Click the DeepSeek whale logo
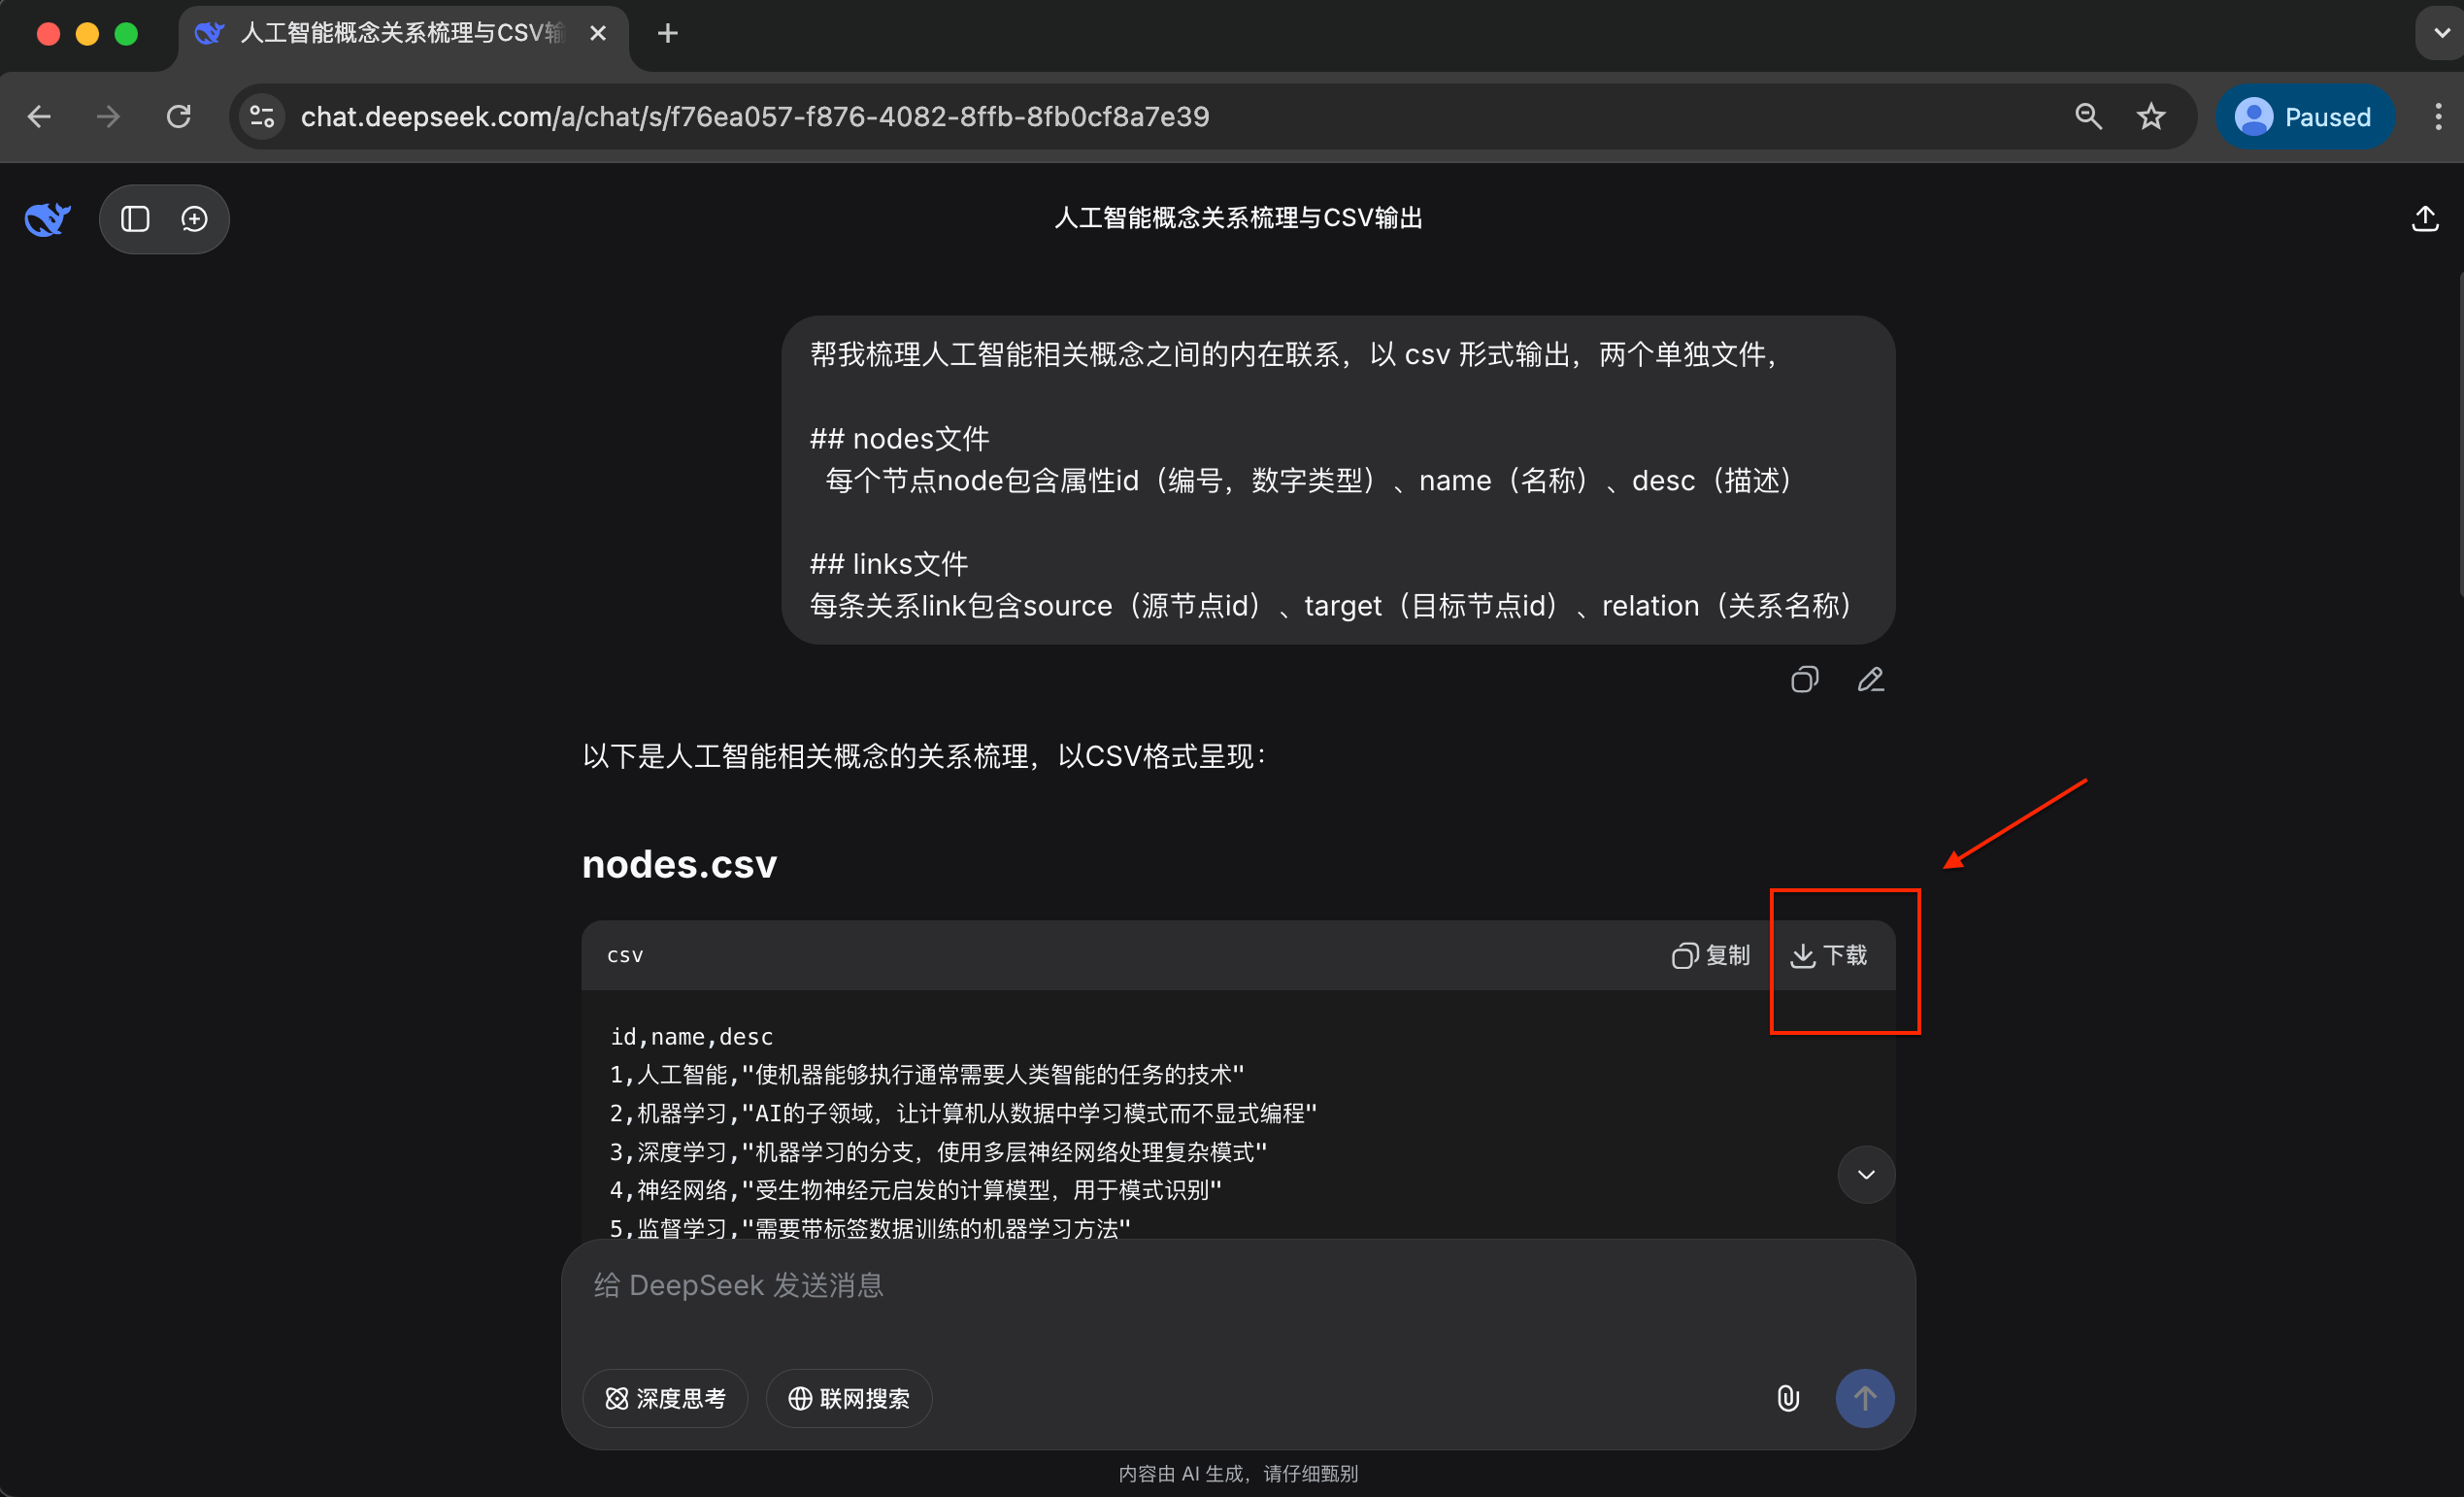The width and height of the screenshot is (2464, 1497). coord(47,219)
